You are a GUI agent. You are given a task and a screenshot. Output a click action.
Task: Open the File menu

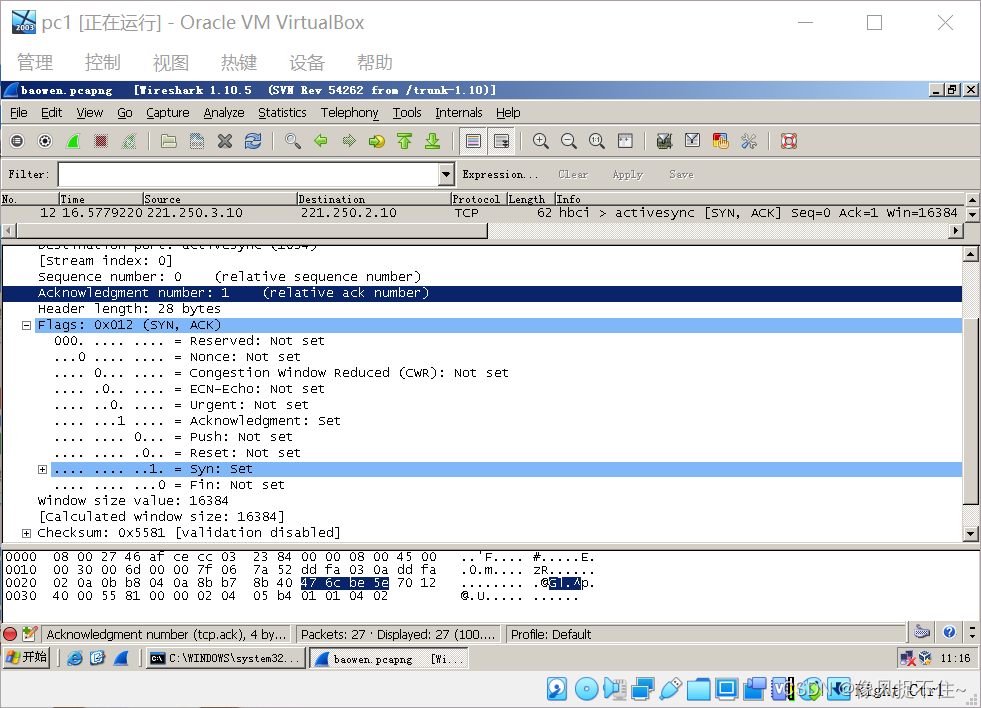coord(19,113)
